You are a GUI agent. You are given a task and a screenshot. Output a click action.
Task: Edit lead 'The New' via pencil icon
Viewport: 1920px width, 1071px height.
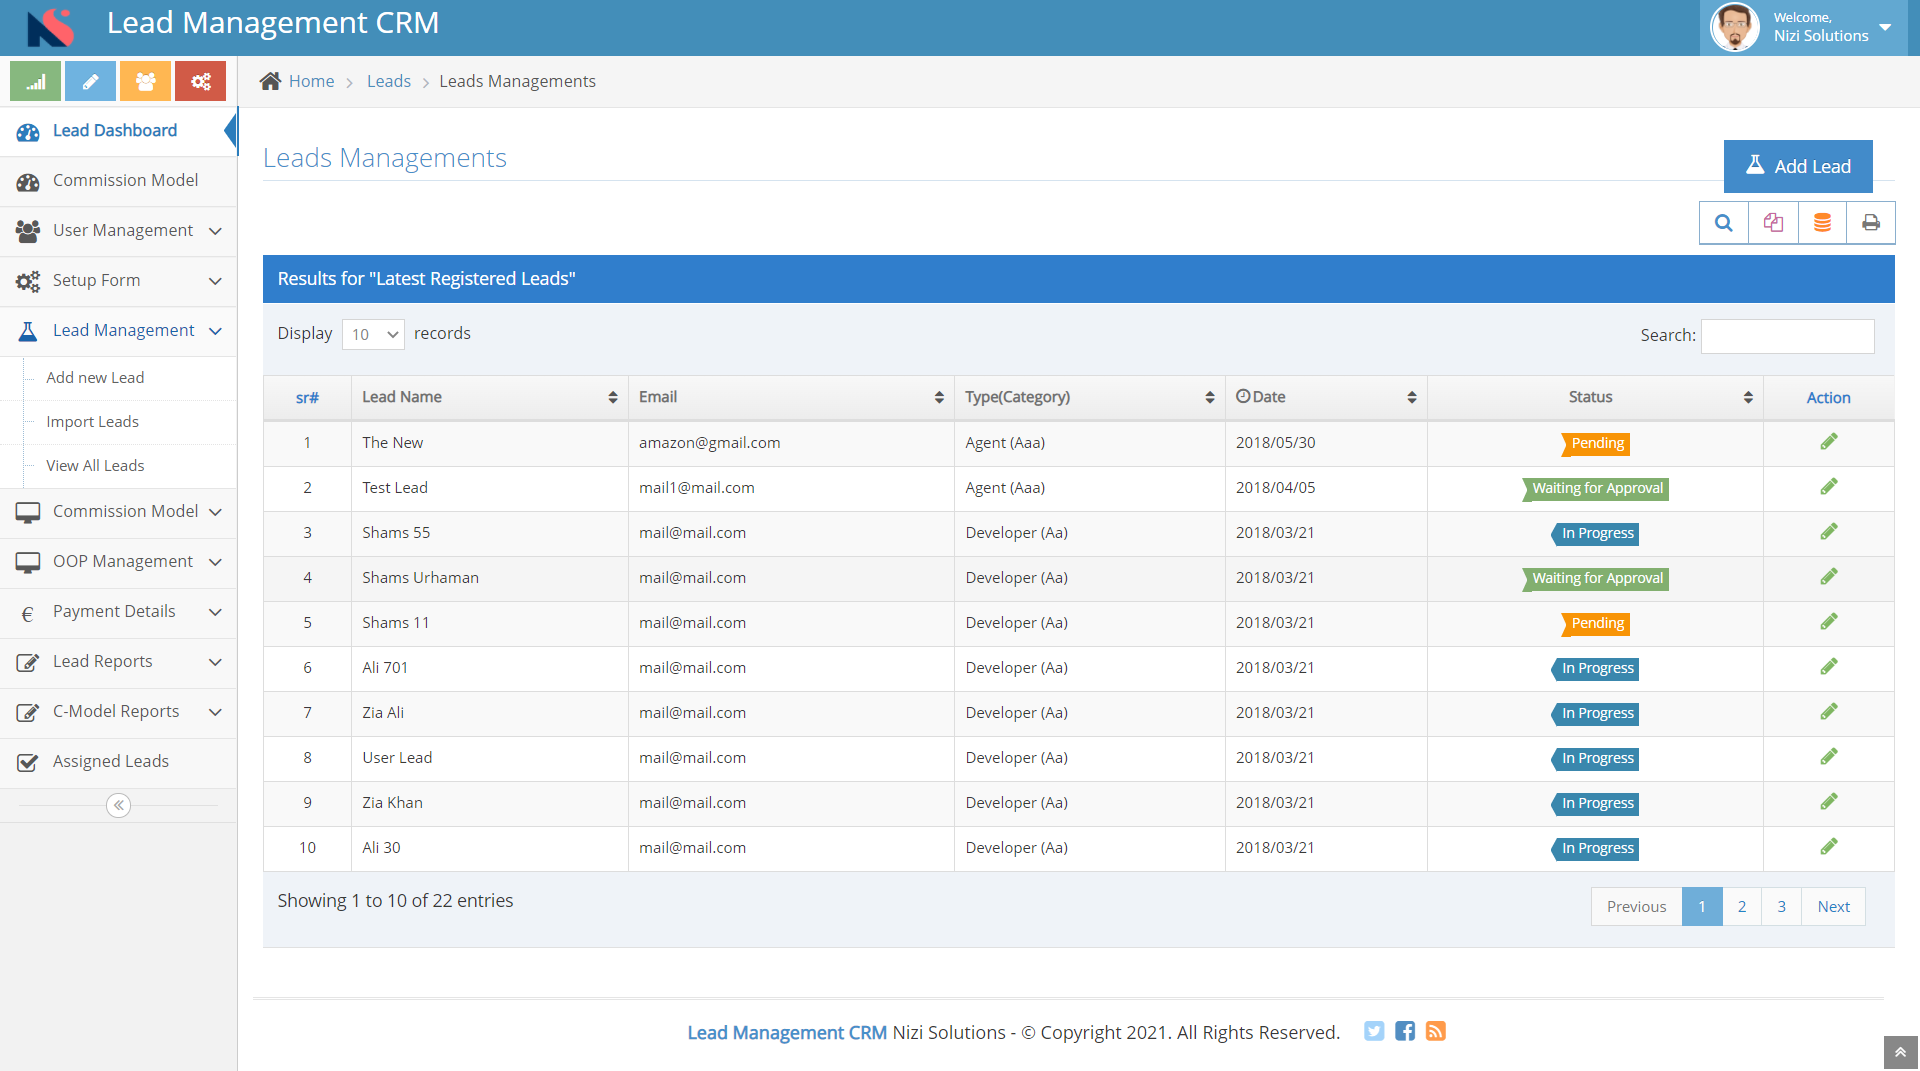(x=1828, y=442)
